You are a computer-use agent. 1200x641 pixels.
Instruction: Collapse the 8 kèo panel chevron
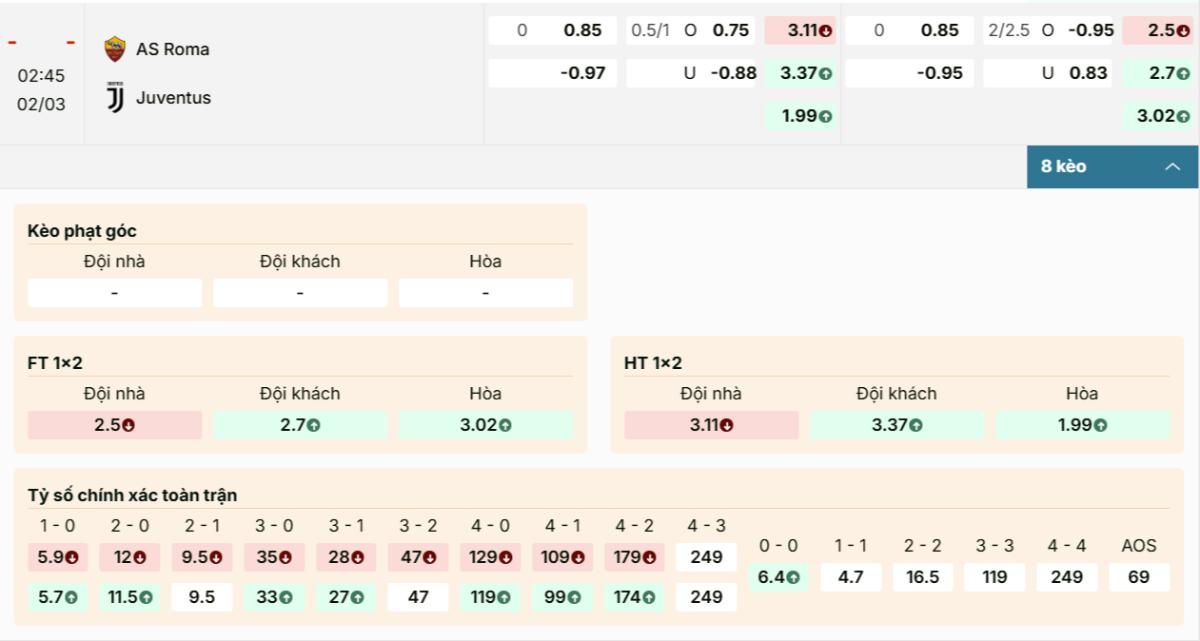(1173, 167)
